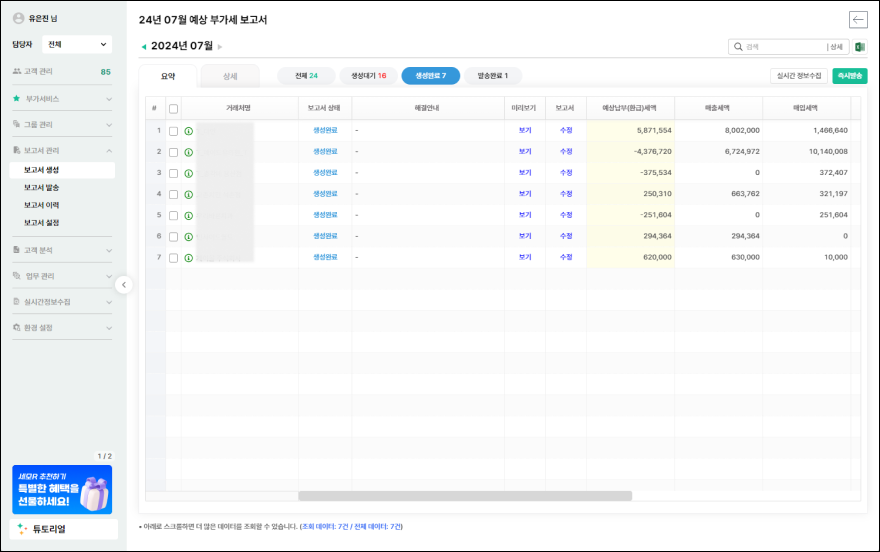880x552 pixels.
Task: Check the checkbox for row 7
Action: click(x=173, y=257)
